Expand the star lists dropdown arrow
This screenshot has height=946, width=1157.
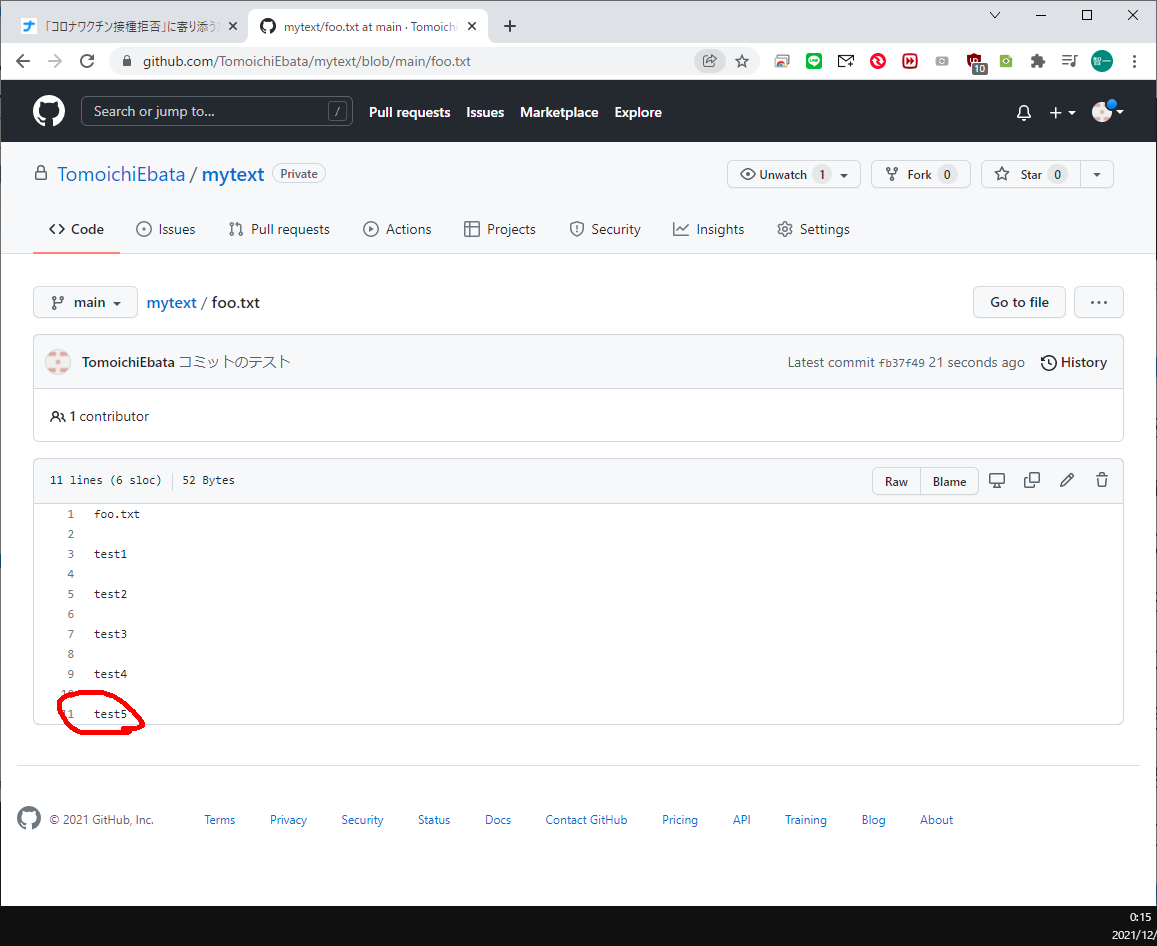(x=1097, y=175)
